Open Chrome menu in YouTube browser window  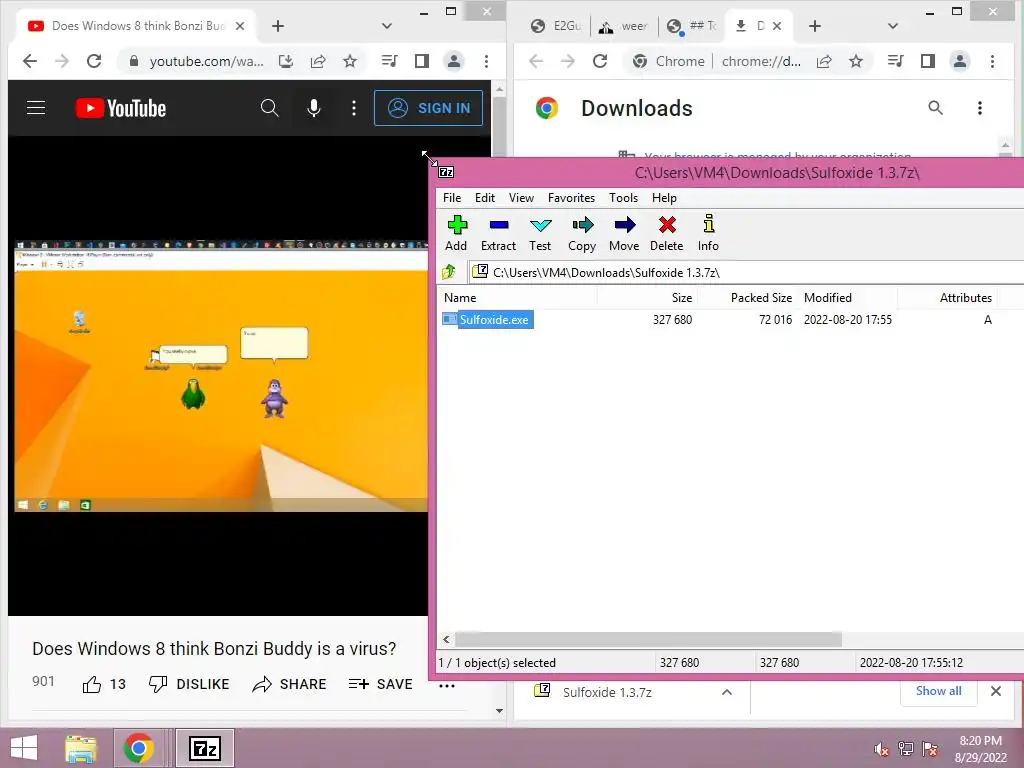pos(487,61)
